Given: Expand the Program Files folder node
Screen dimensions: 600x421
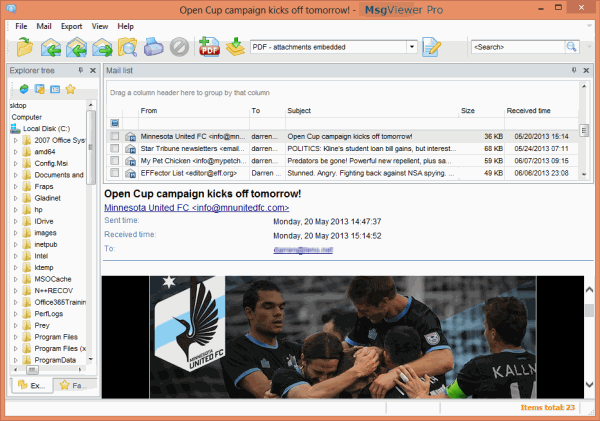Looking at the screenshot, I should (16, 337).
